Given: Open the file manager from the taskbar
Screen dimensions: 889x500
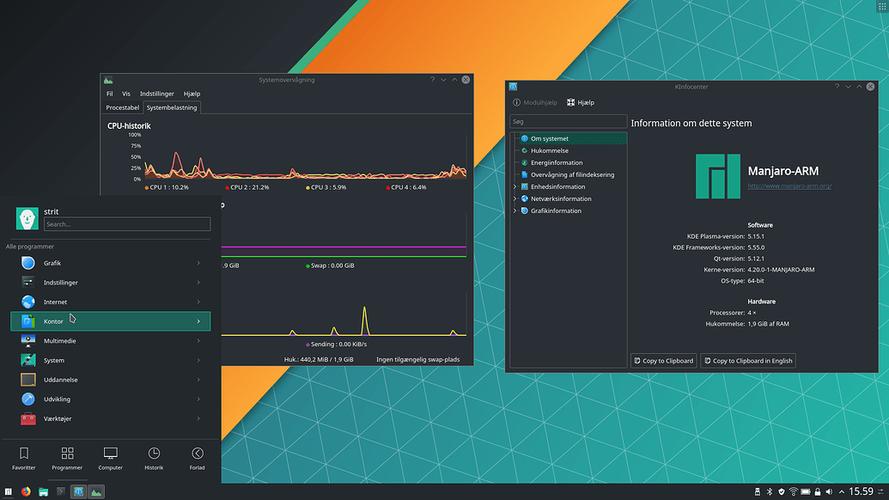Looking at the screenshot, I should 43,491.
